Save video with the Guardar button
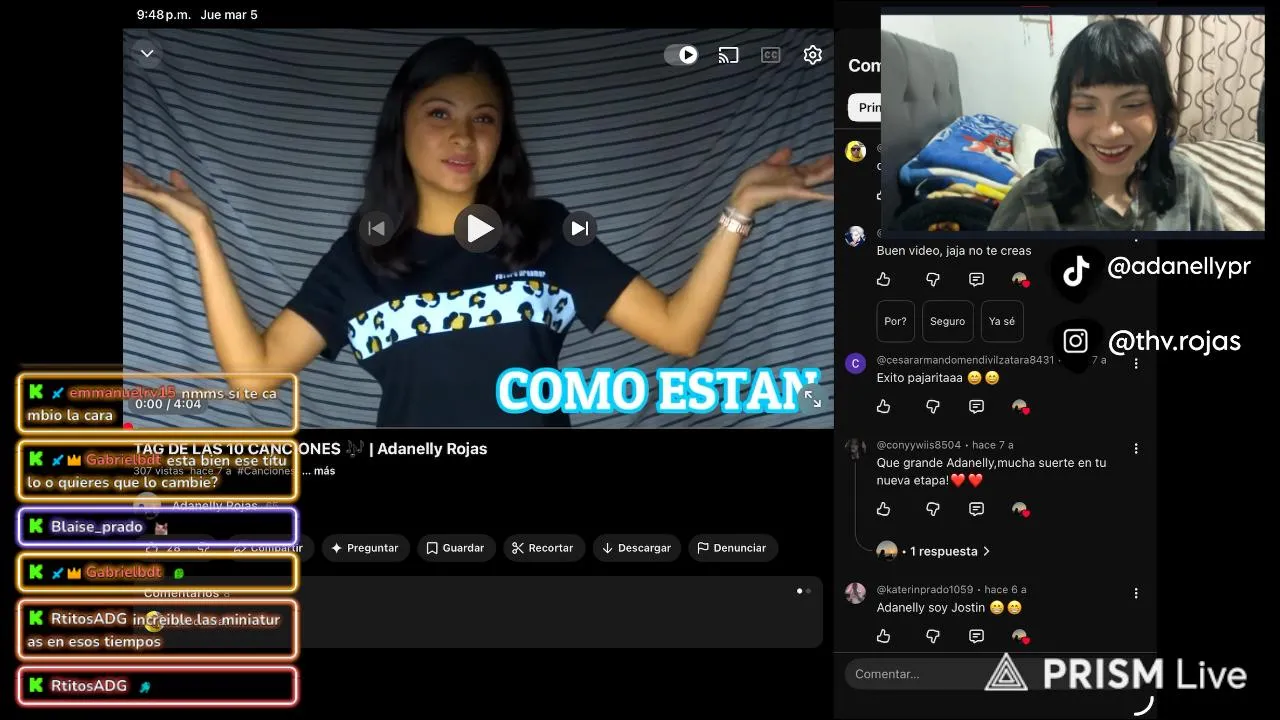1280x720 pixels. tap(455, 548)
